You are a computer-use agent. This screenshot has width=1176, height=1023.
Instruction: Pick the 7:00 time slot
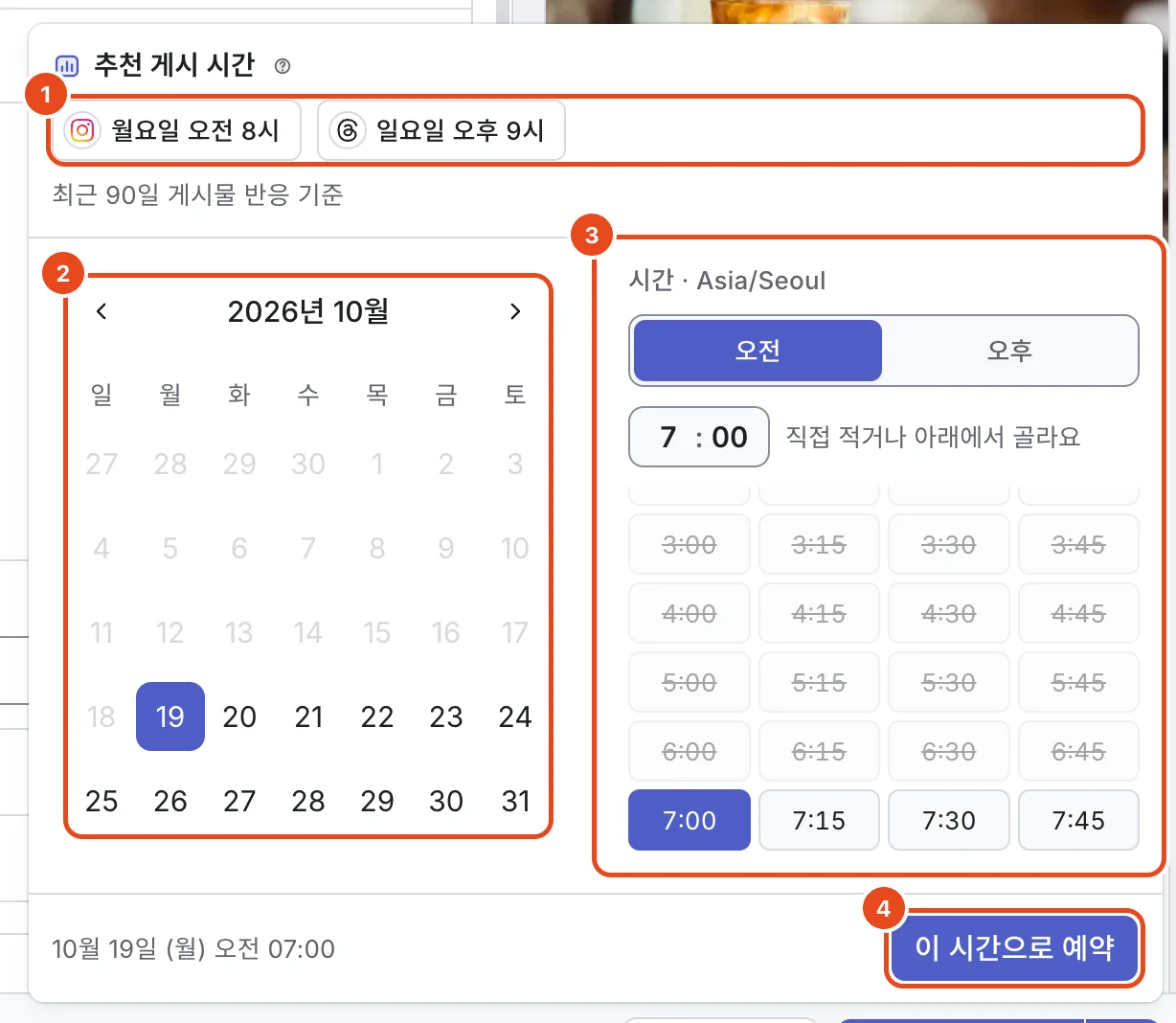tap(689, 820)
